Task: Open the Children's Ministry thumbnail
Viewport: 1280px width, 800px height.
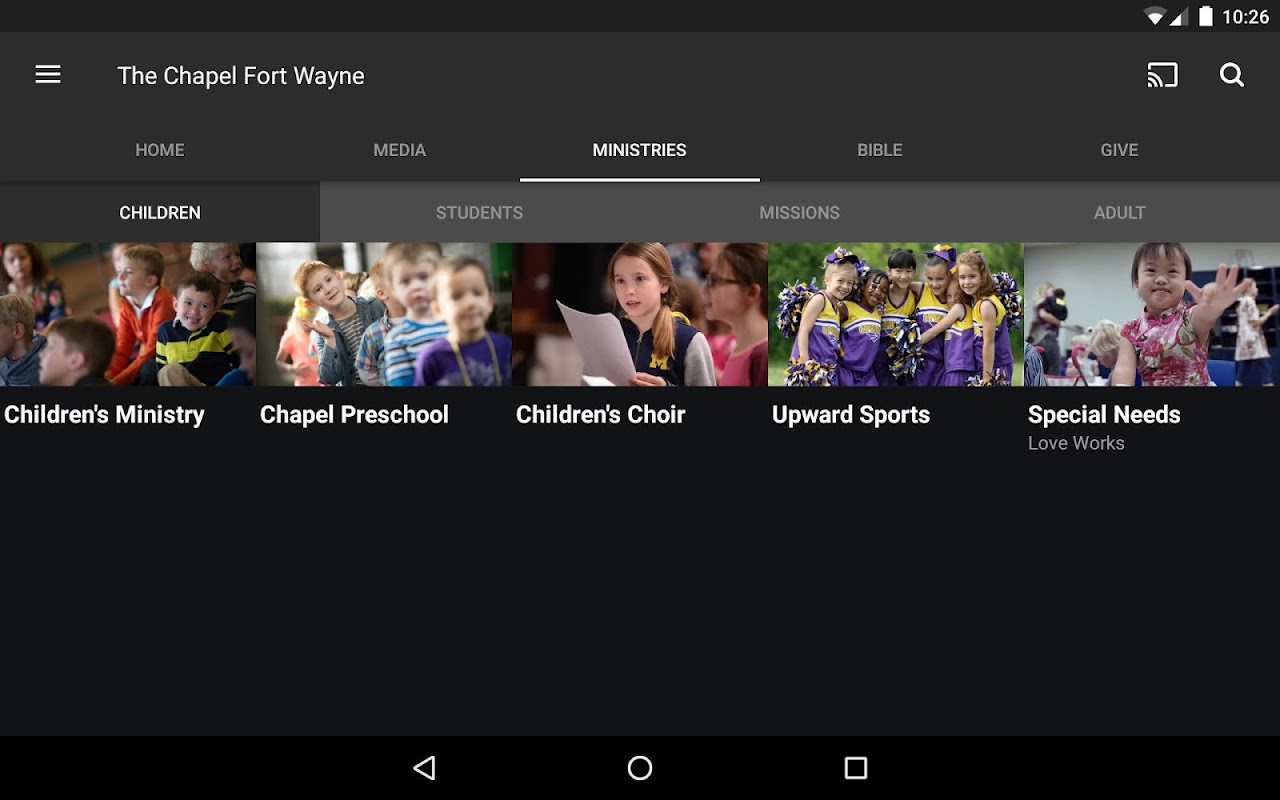Action: [x=128, y=314]
